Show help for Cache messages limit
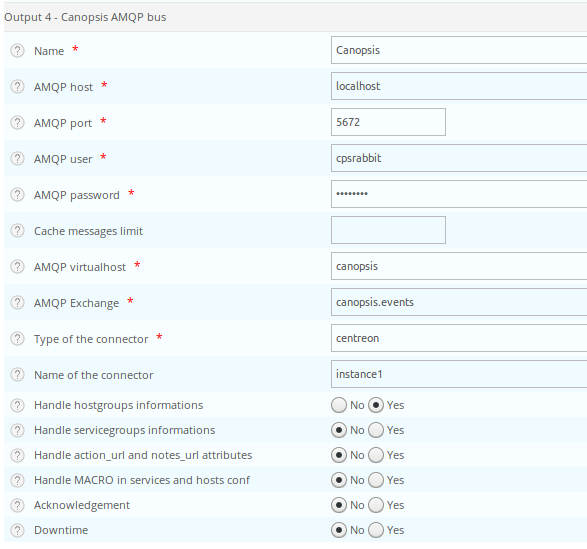The image size is (587, 549). [17, 230]
